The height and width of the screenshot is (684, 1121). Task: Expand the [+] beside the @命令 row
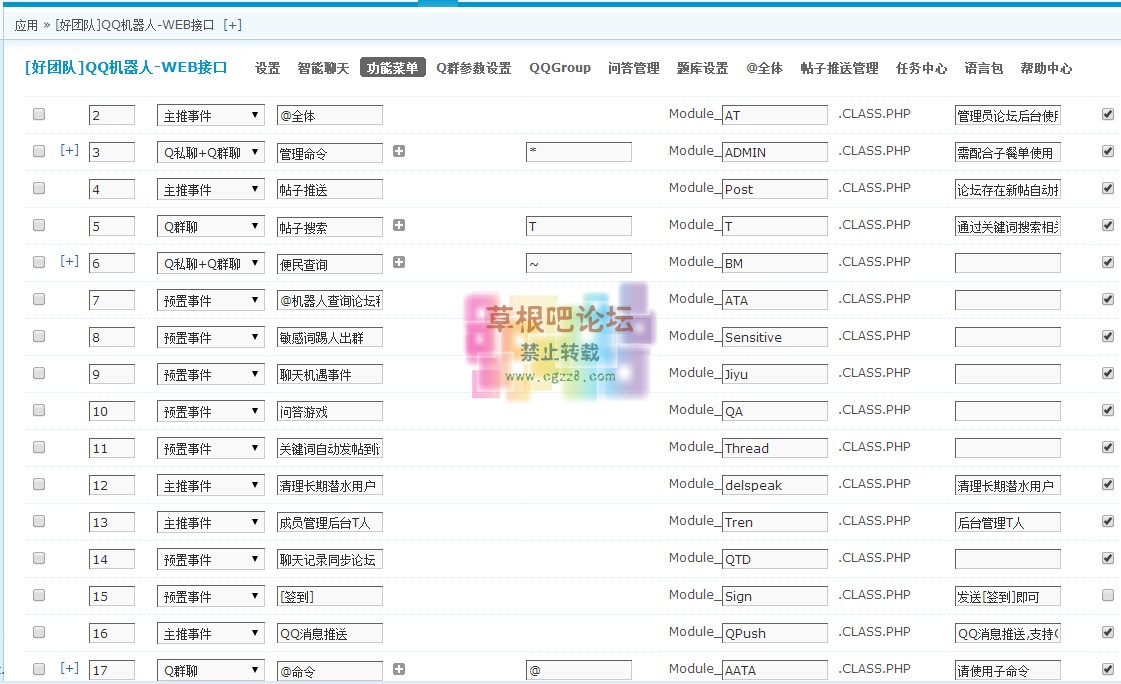click(68, 669)
